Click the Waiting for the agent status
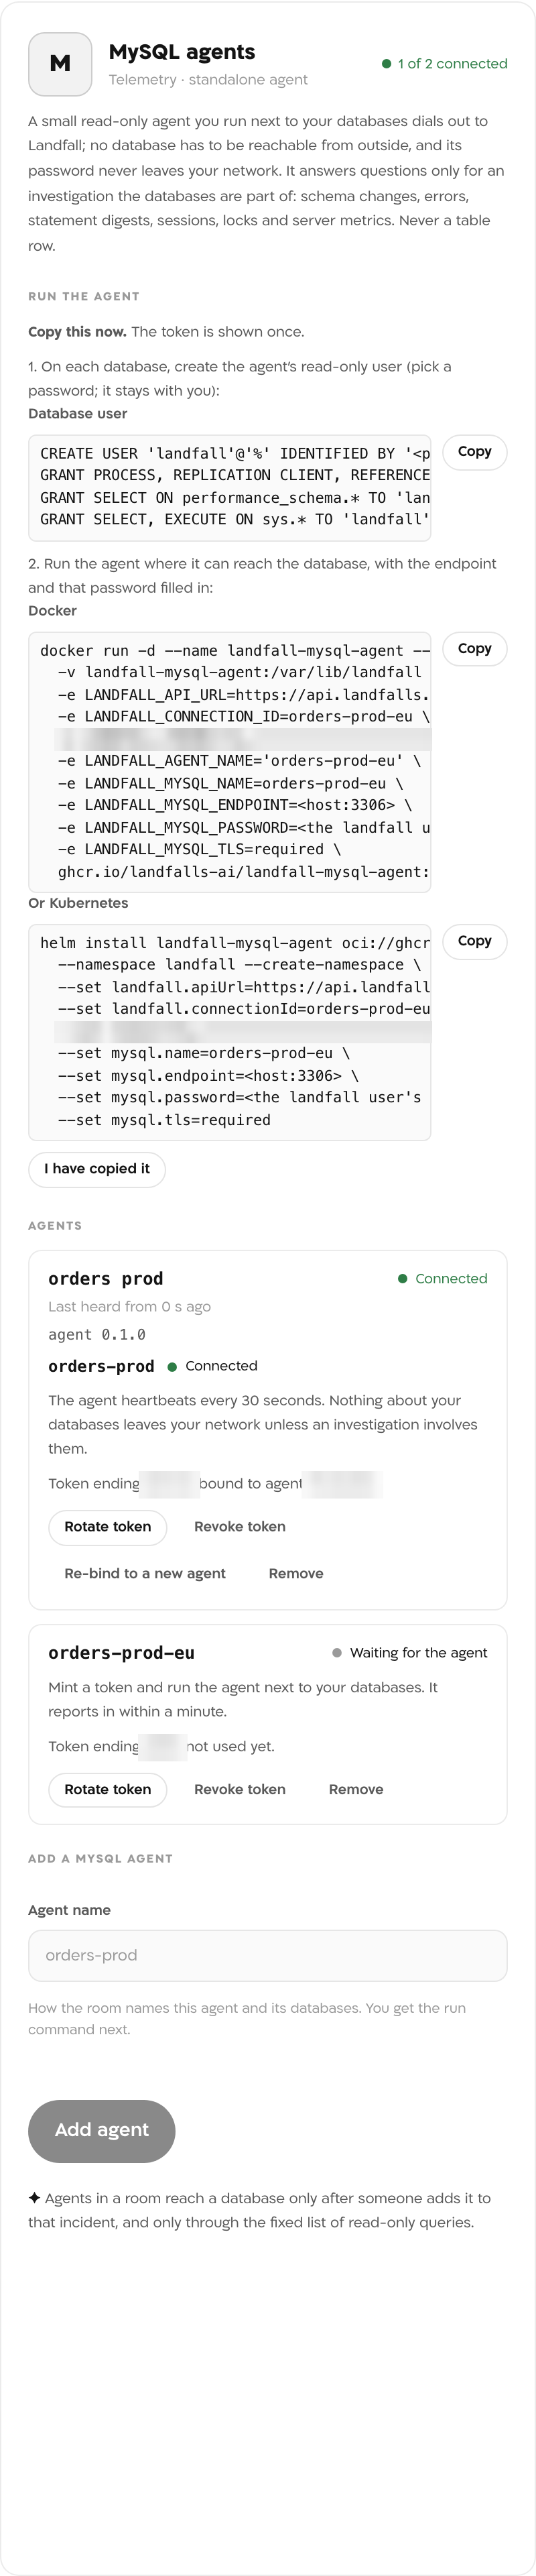 click(410, 1653)
